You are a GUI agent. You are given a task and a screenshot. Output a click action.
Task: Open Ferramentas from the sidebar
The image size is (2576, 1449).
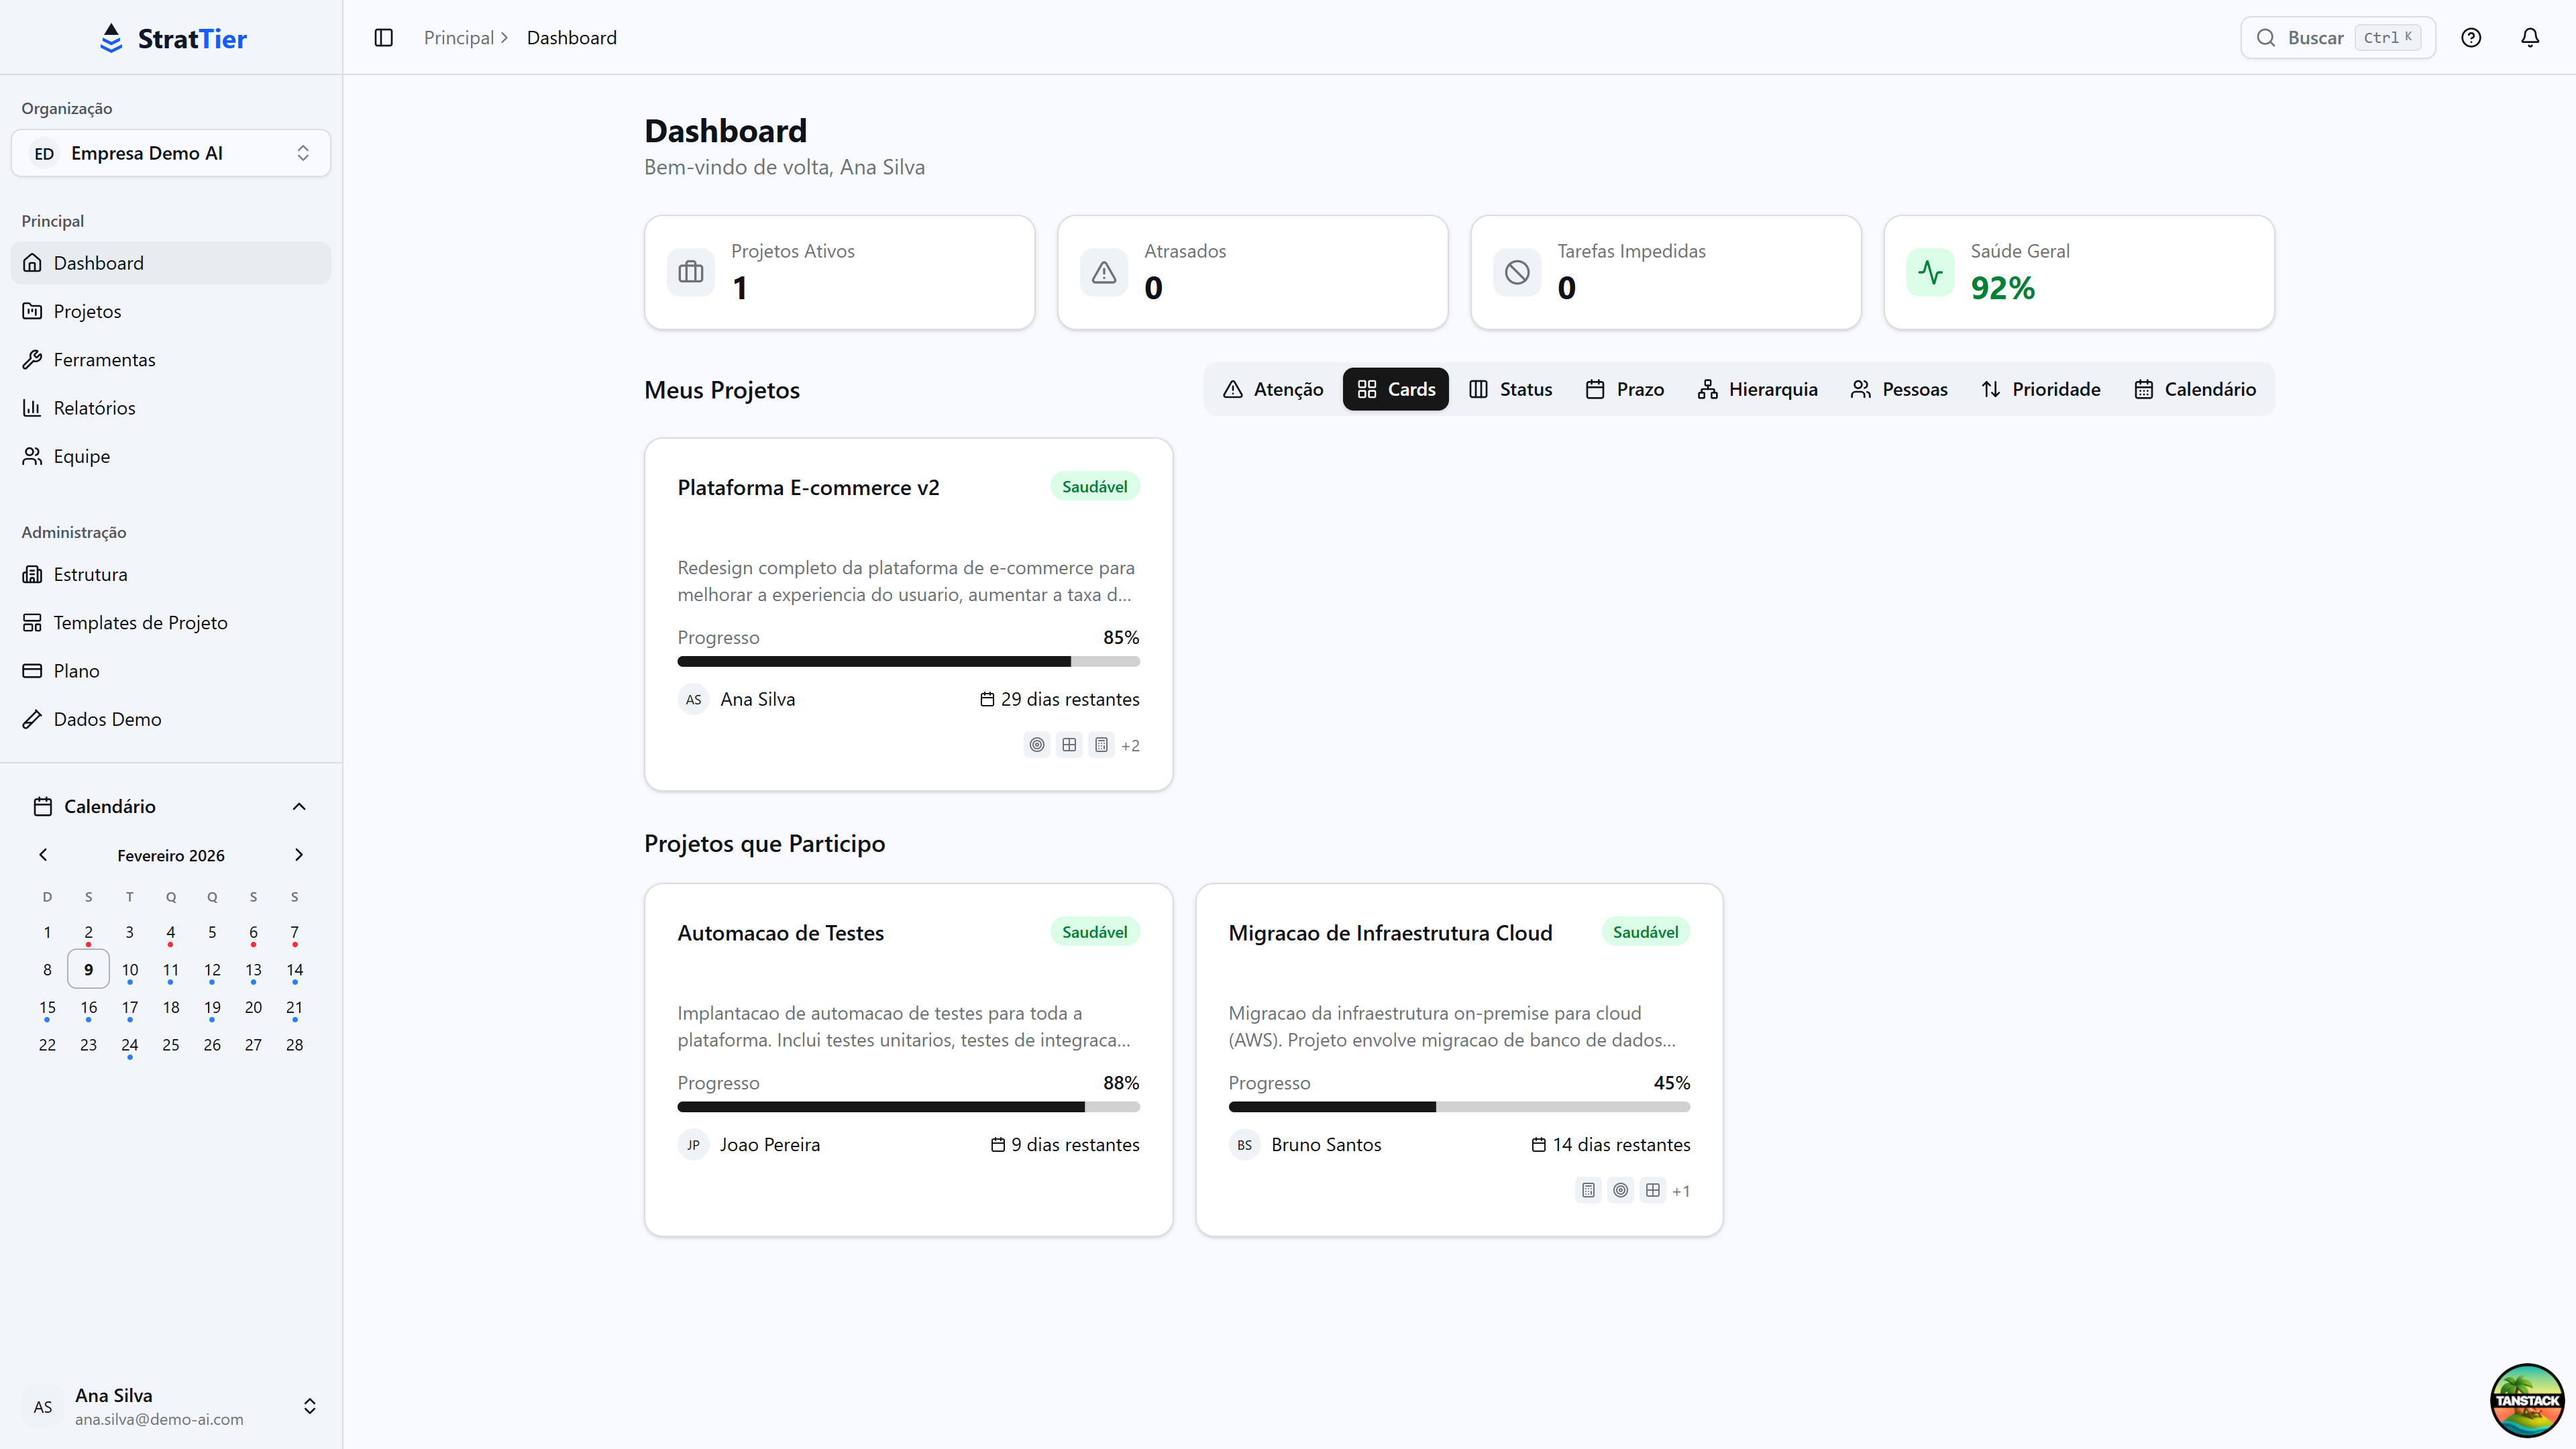point(104,359)
